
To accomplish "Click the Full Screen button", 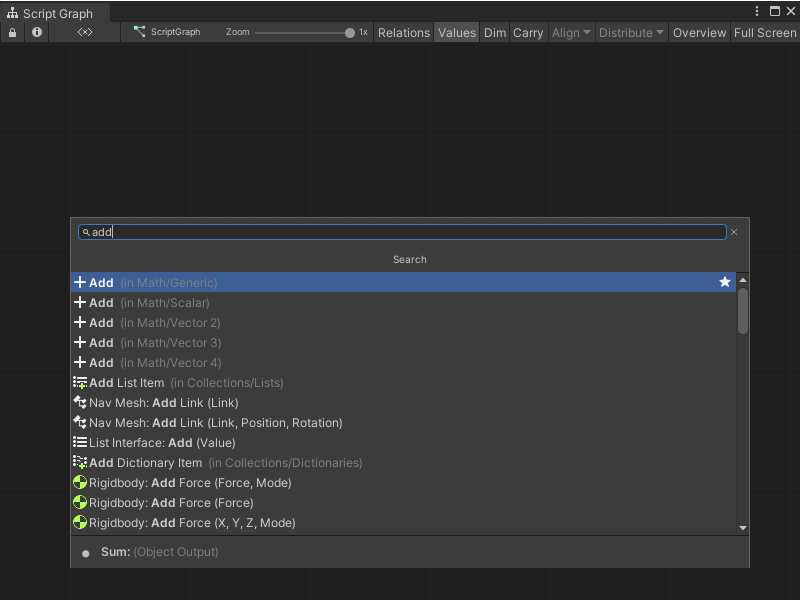I will click(x=763, y=32).
